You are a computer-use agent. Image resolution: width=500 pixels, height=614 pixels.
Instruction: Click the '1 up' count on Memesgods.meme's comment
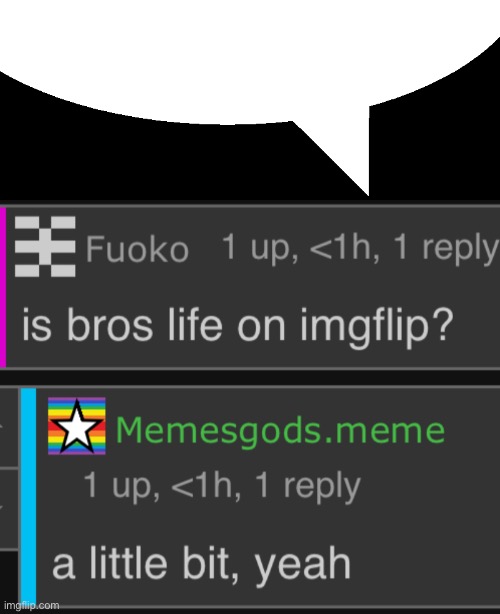click(122, 487)
